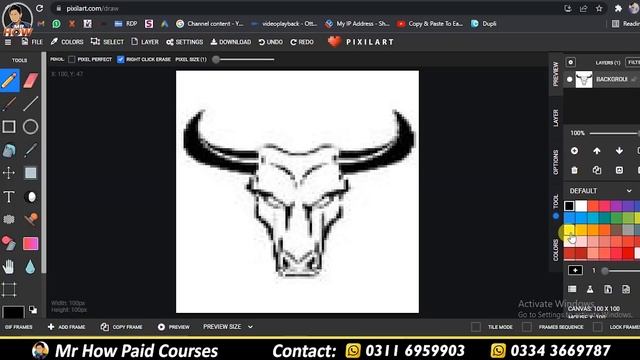
Task: Pick the black palette swatch
Action: click(x=569, y=206)
